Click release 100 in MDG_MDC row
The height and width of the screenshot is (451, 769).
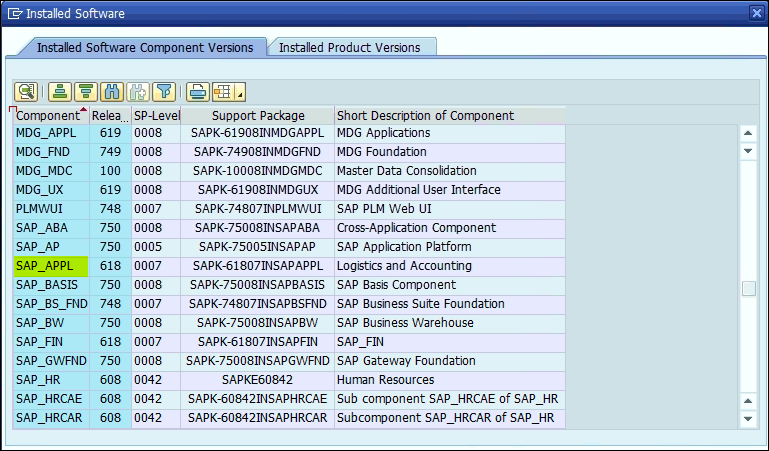[x=110, y=171]
